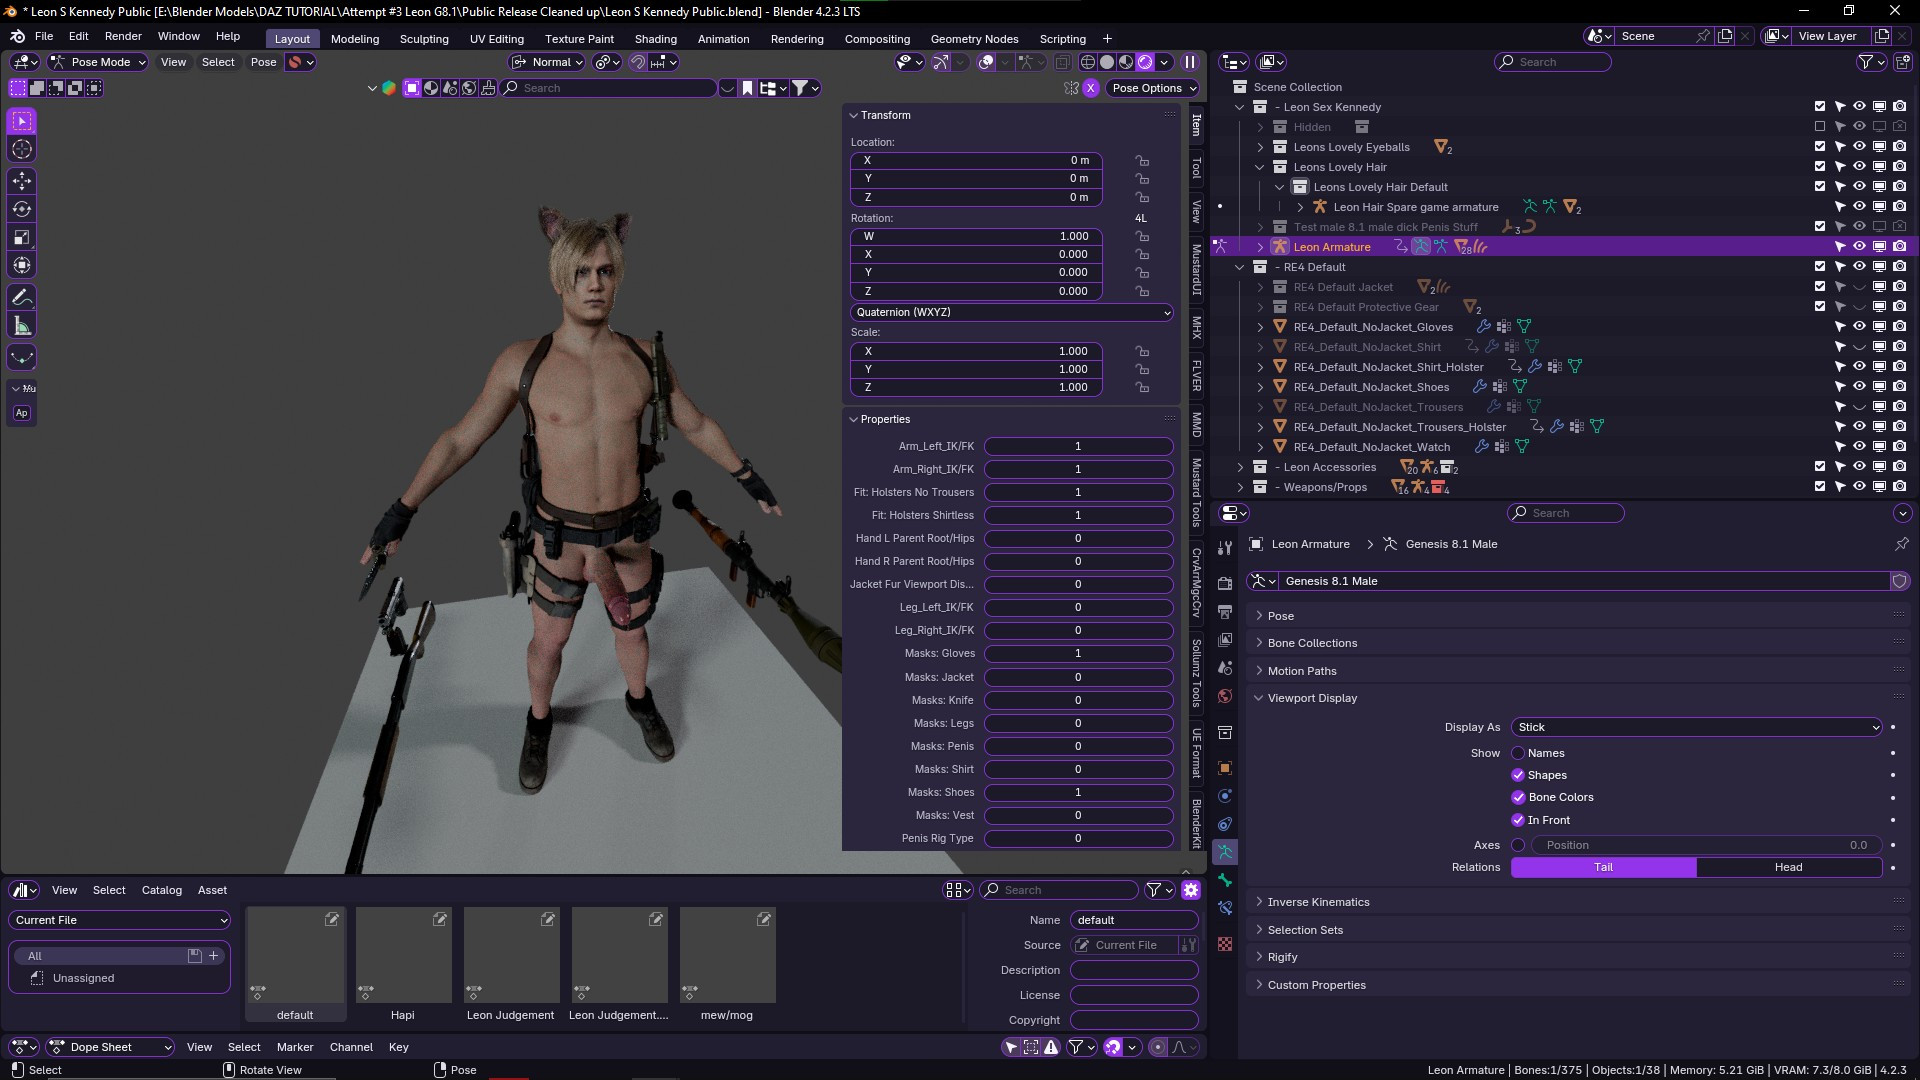Select the Measure tool
Image resolution: width=1920 pixels, height=1080 pixels.
click(x=22, y=325)
